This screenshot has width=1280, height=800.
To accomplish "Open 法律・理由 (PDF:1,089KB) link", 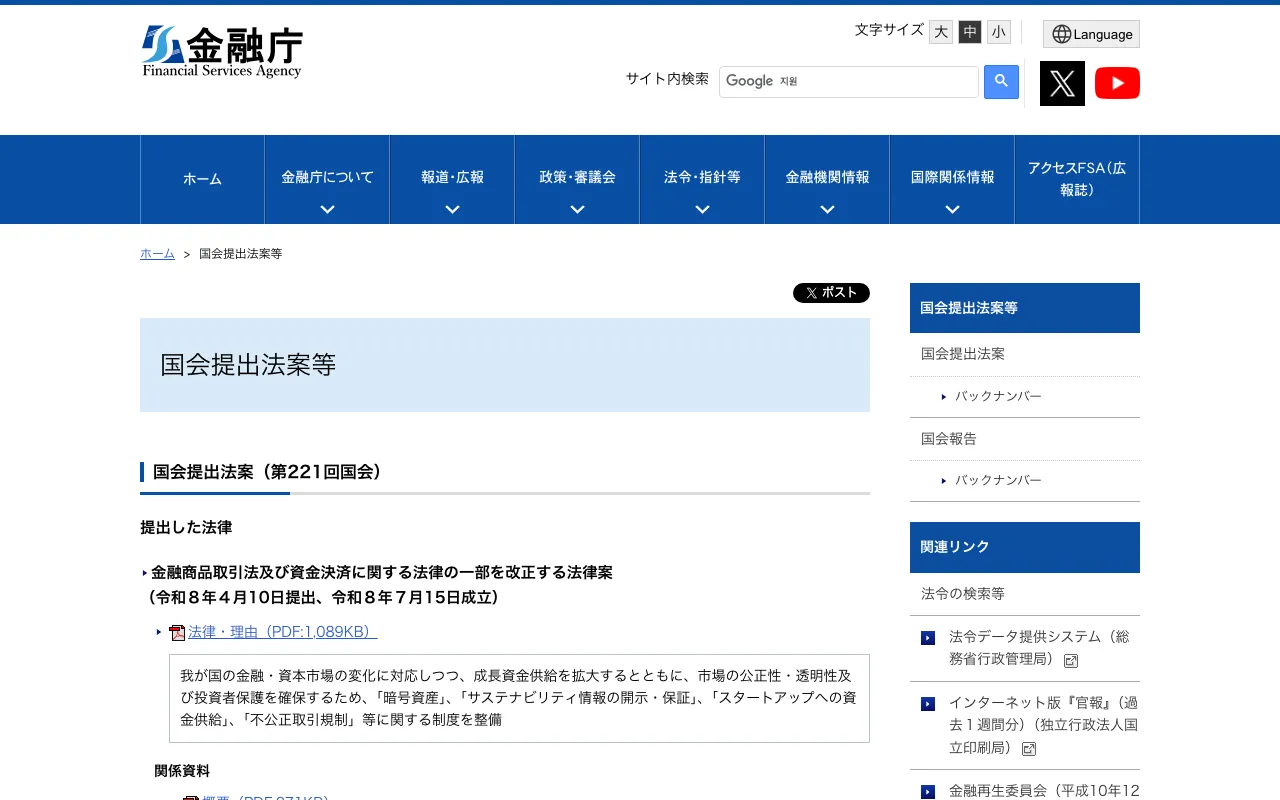I will point(282,632).
